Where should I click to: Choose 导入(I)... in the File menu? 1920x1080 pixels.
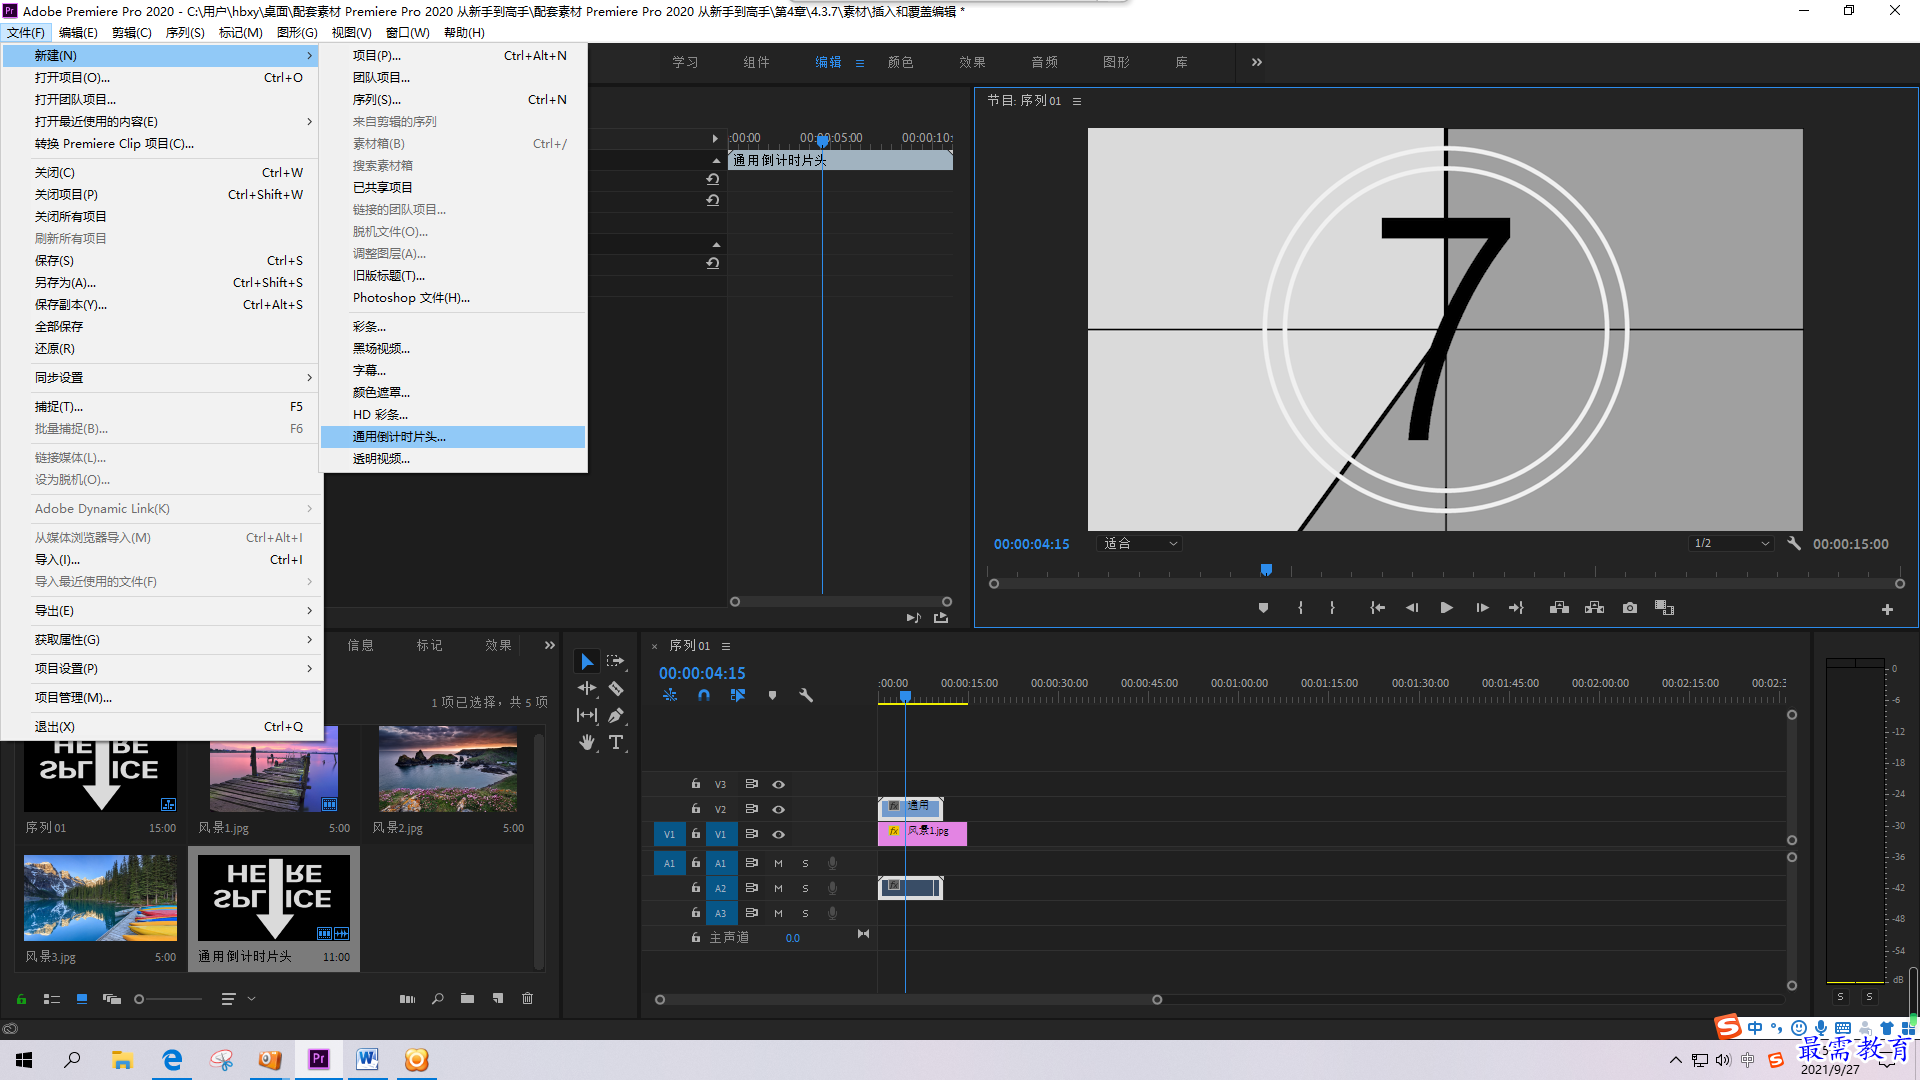(162, 560)
